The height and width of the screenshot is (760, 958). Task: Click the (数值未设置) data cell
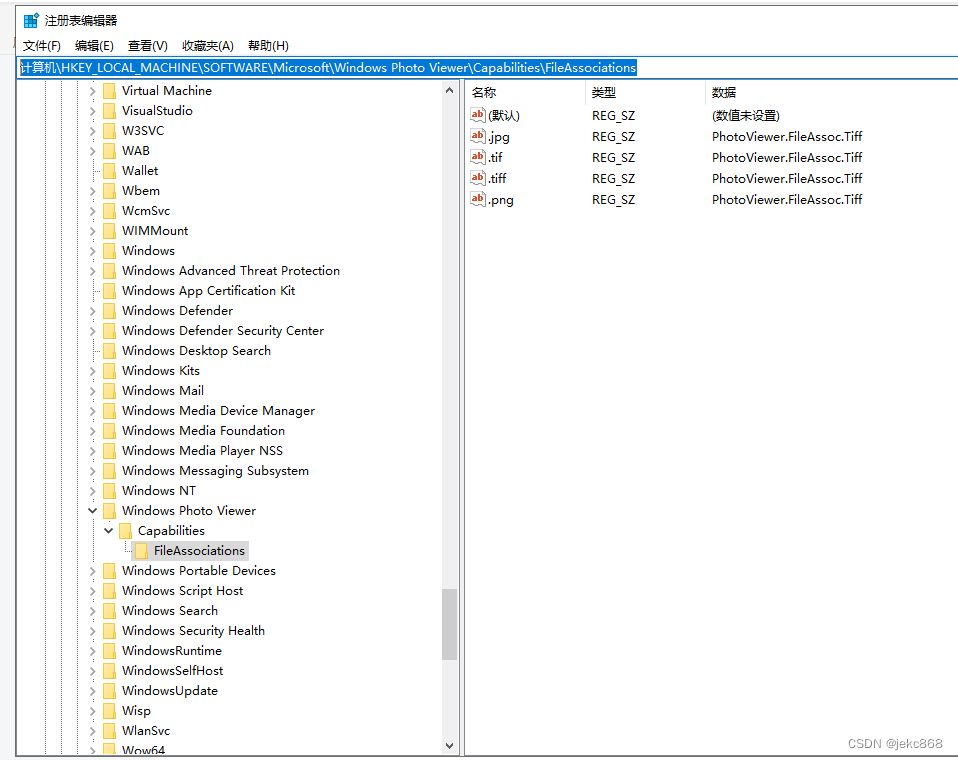click(745, 115)
